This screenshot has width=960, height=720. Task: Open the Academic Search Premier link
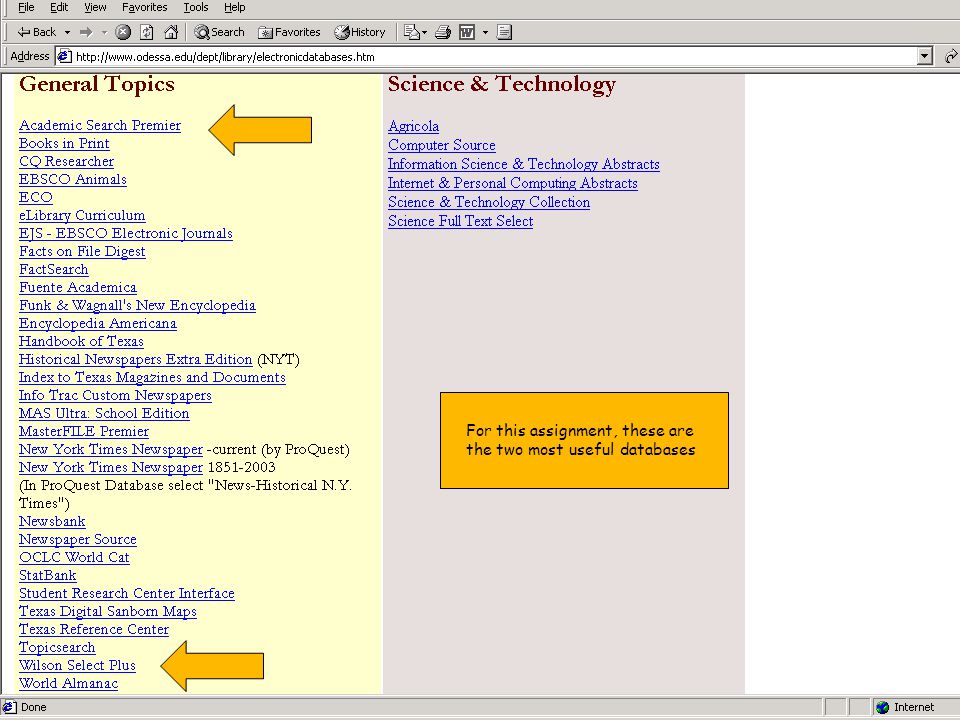100,126
